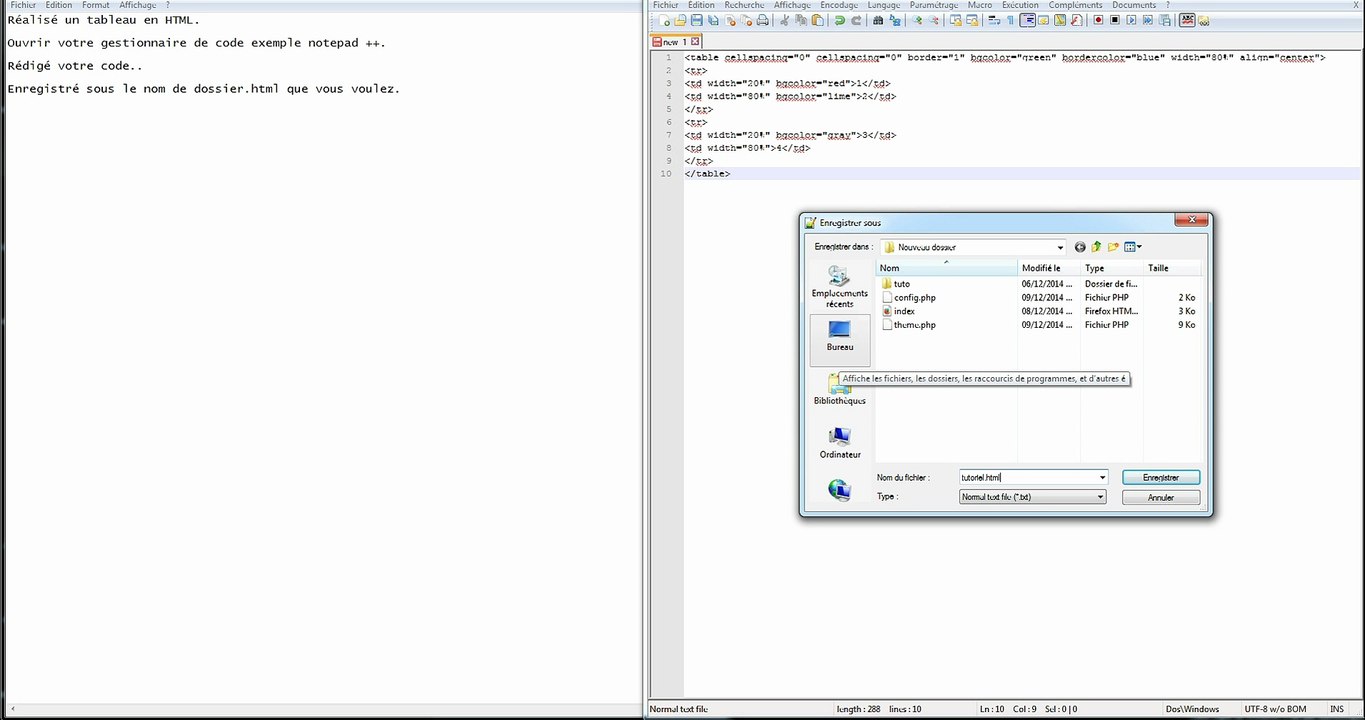Click the Enregistrer button

coord(1161,478)
